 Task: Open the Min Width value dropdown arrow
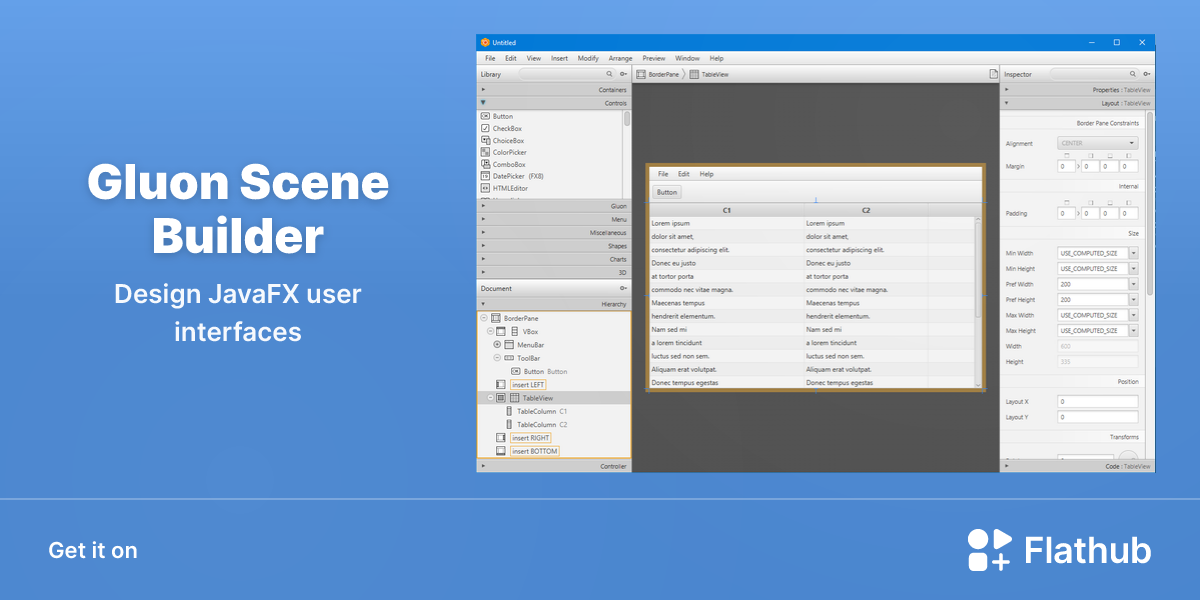pyautogui.click(x=1133, y=253)
